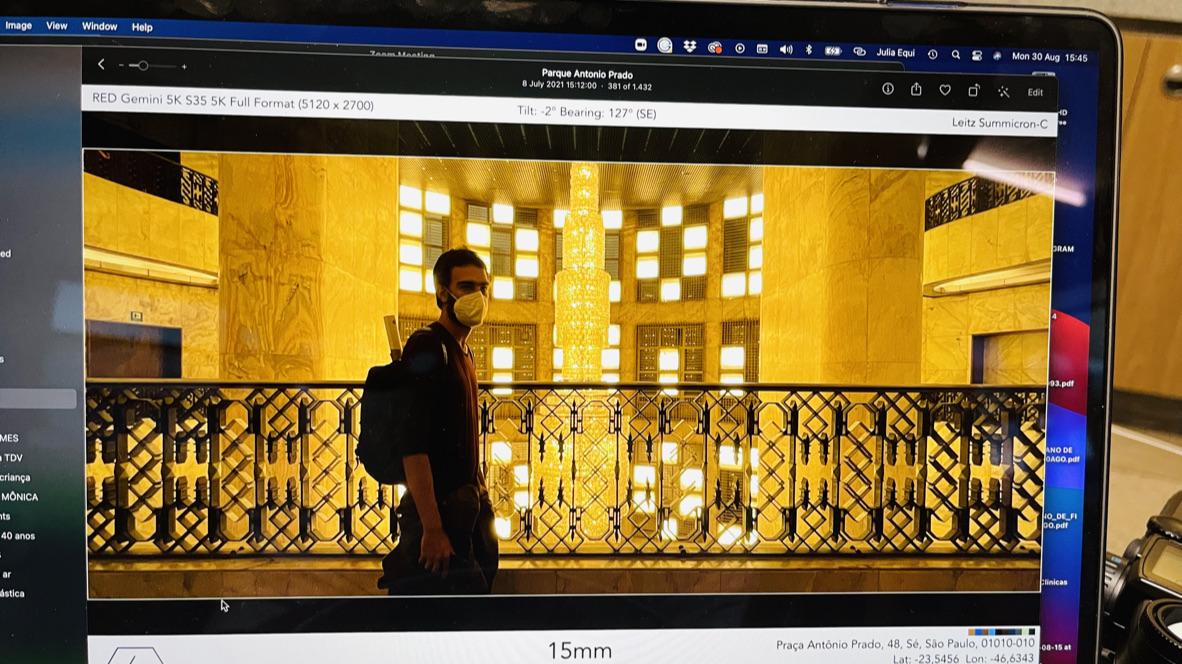Click the zoom out minus sign
The width and height of the screenshot is (1182, 664).
[x=121, y=66]
